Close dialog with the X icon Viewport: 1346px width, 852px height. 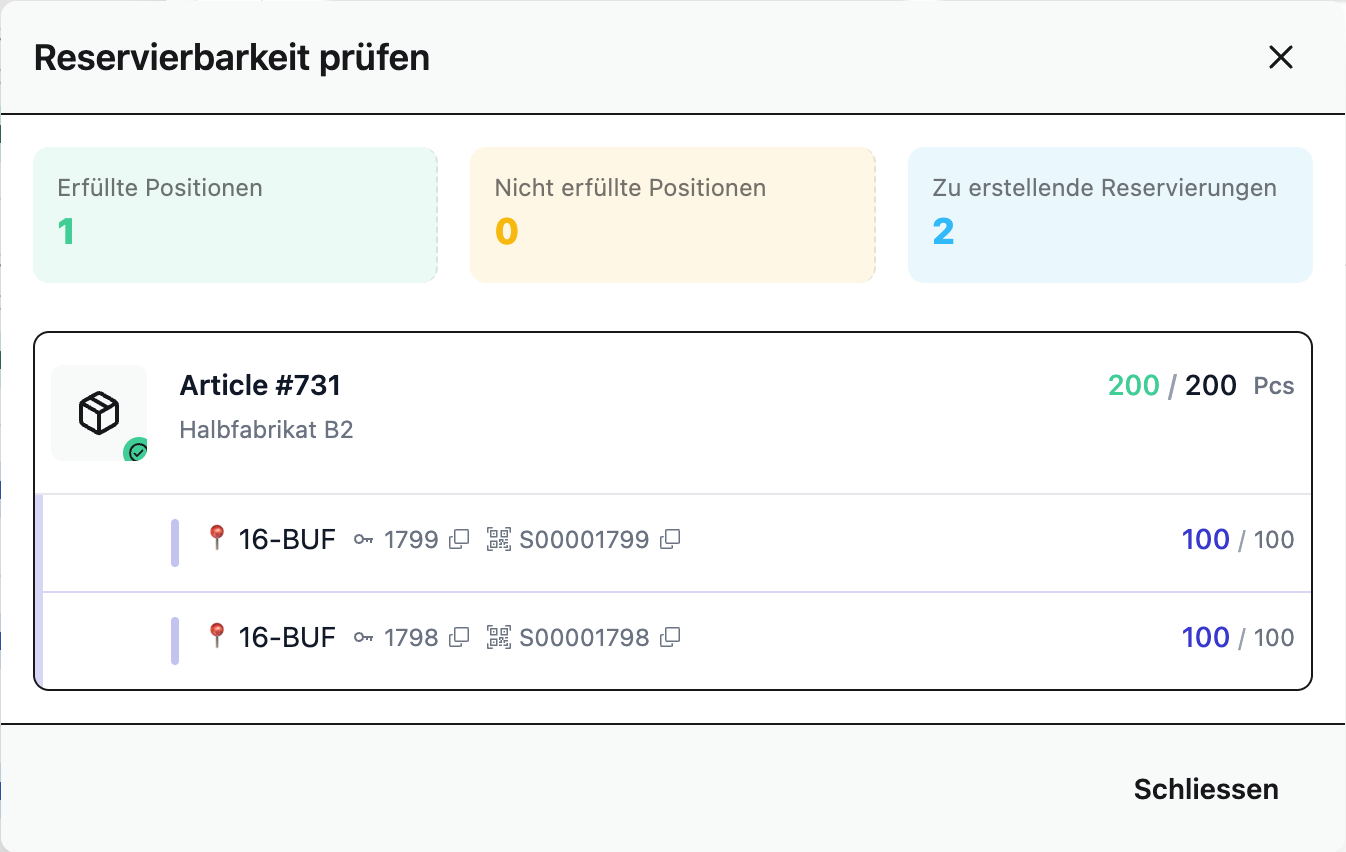click(1281, 57)
